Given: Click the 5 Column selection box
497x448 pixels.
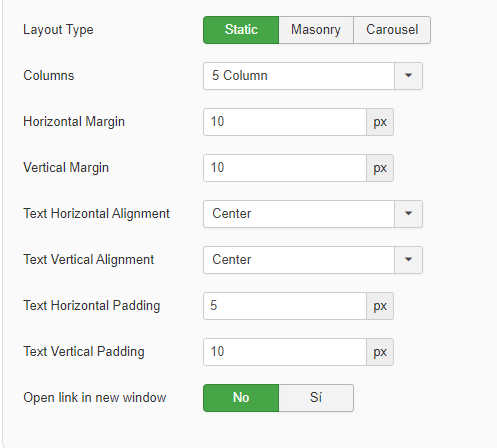Looking at the screenshot, I should pyautogui.click(x=299, y=76).
